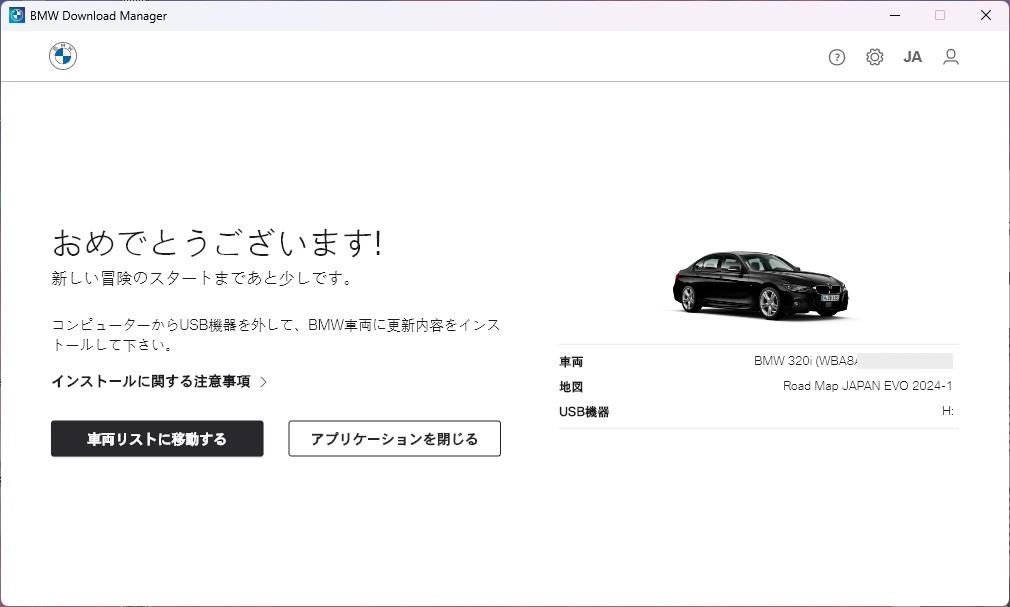
Task: Minimize the BMW Download Manager window
Action: click(x=895, y=15)
